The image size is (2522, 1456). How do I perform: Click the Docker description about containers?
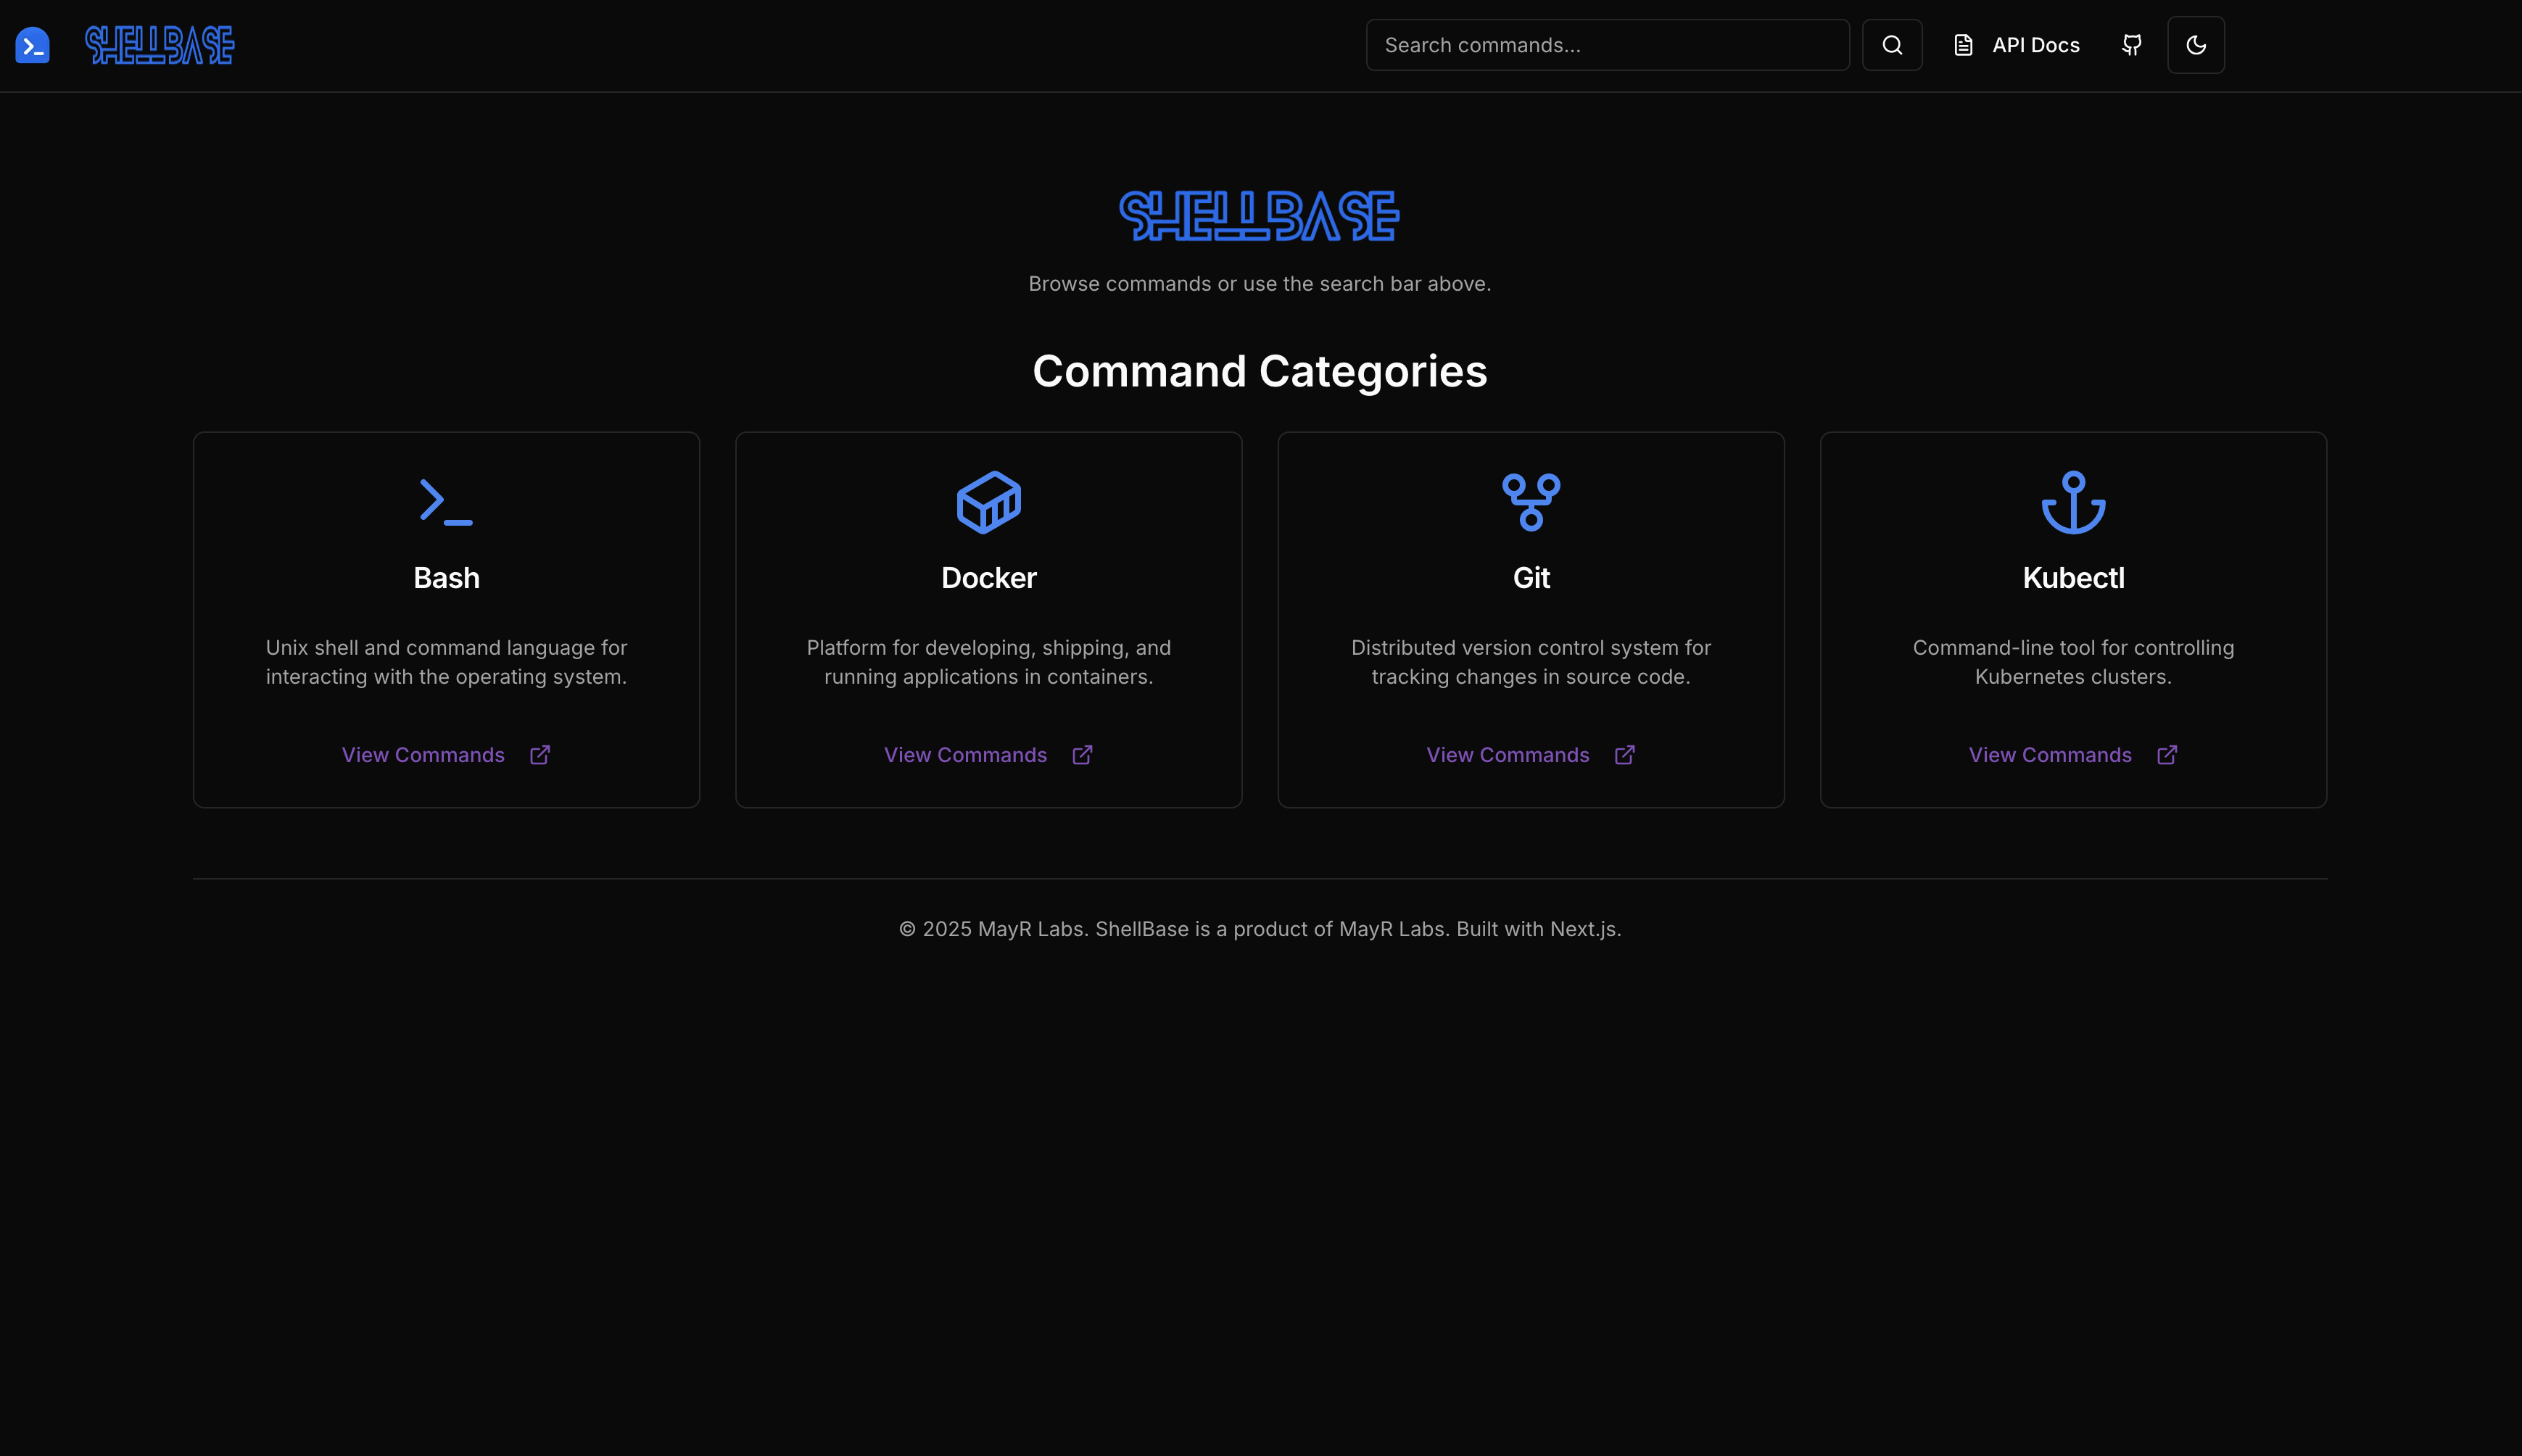coord(988,662)
